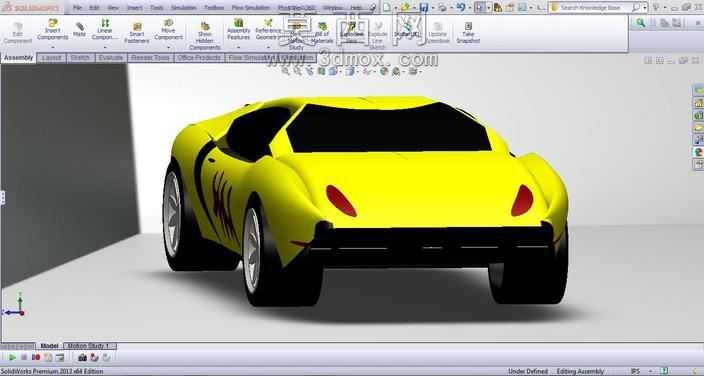Image resolution: width=704 pixels, height=376 pixels.
Task: Click 'Under Defined' status text
Action: (528, 372)
